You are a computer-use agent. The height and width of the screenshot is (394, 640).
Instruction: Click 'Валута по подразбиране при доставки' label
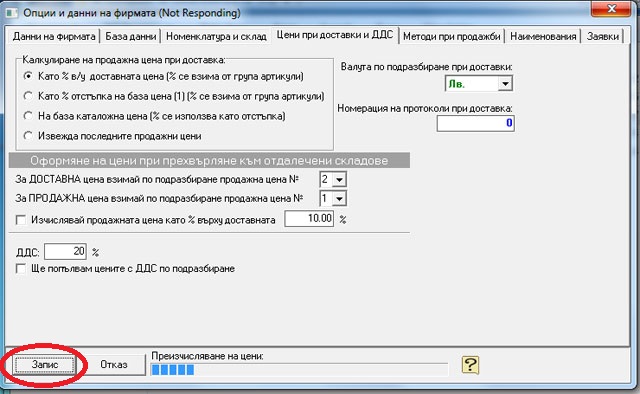427,67
